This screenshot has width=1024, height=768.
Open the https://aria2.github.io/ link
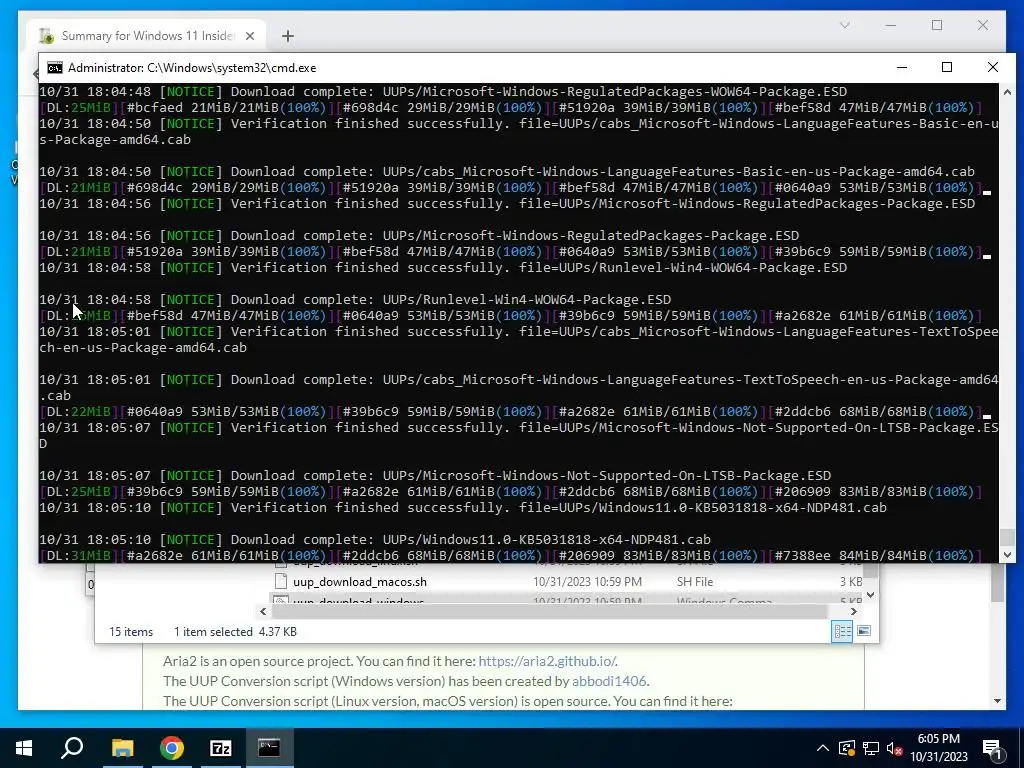[x=547, y=661]
